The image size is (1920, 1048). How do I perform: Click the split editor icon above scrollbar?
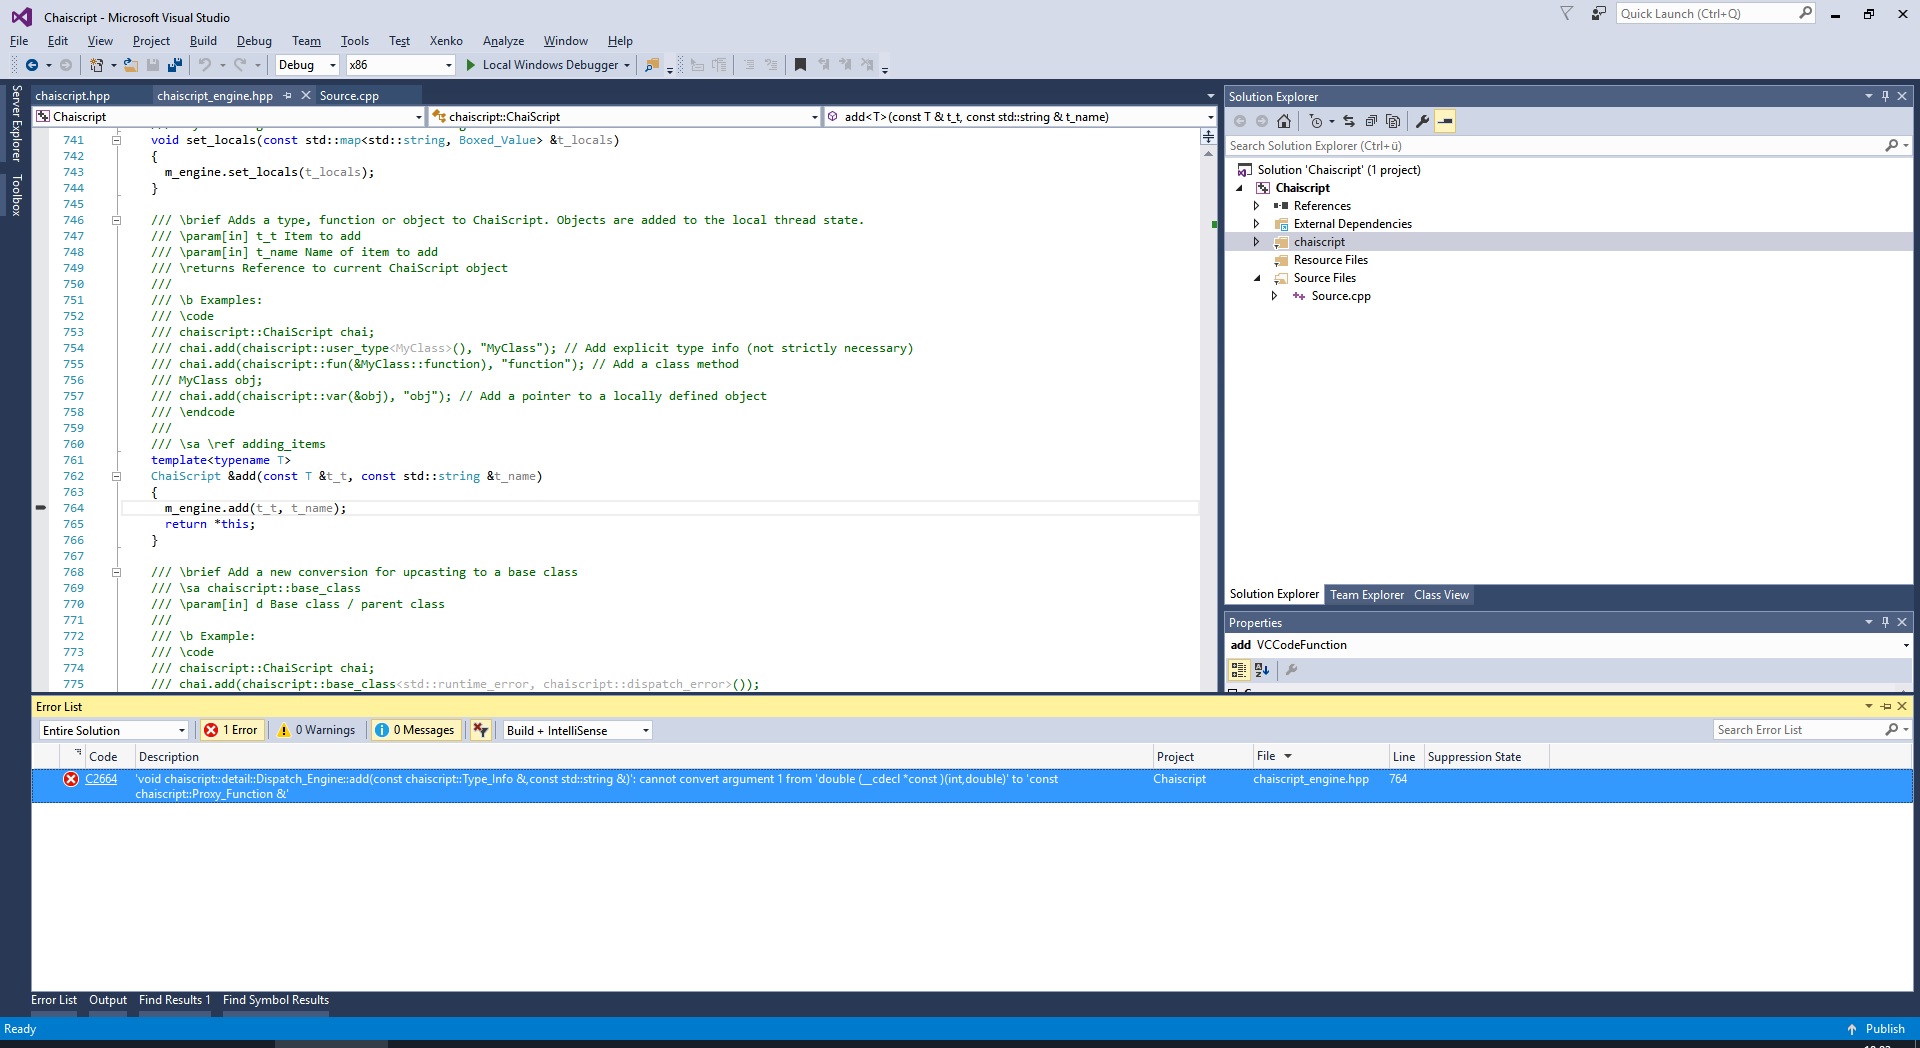(x=1208, y=136)
